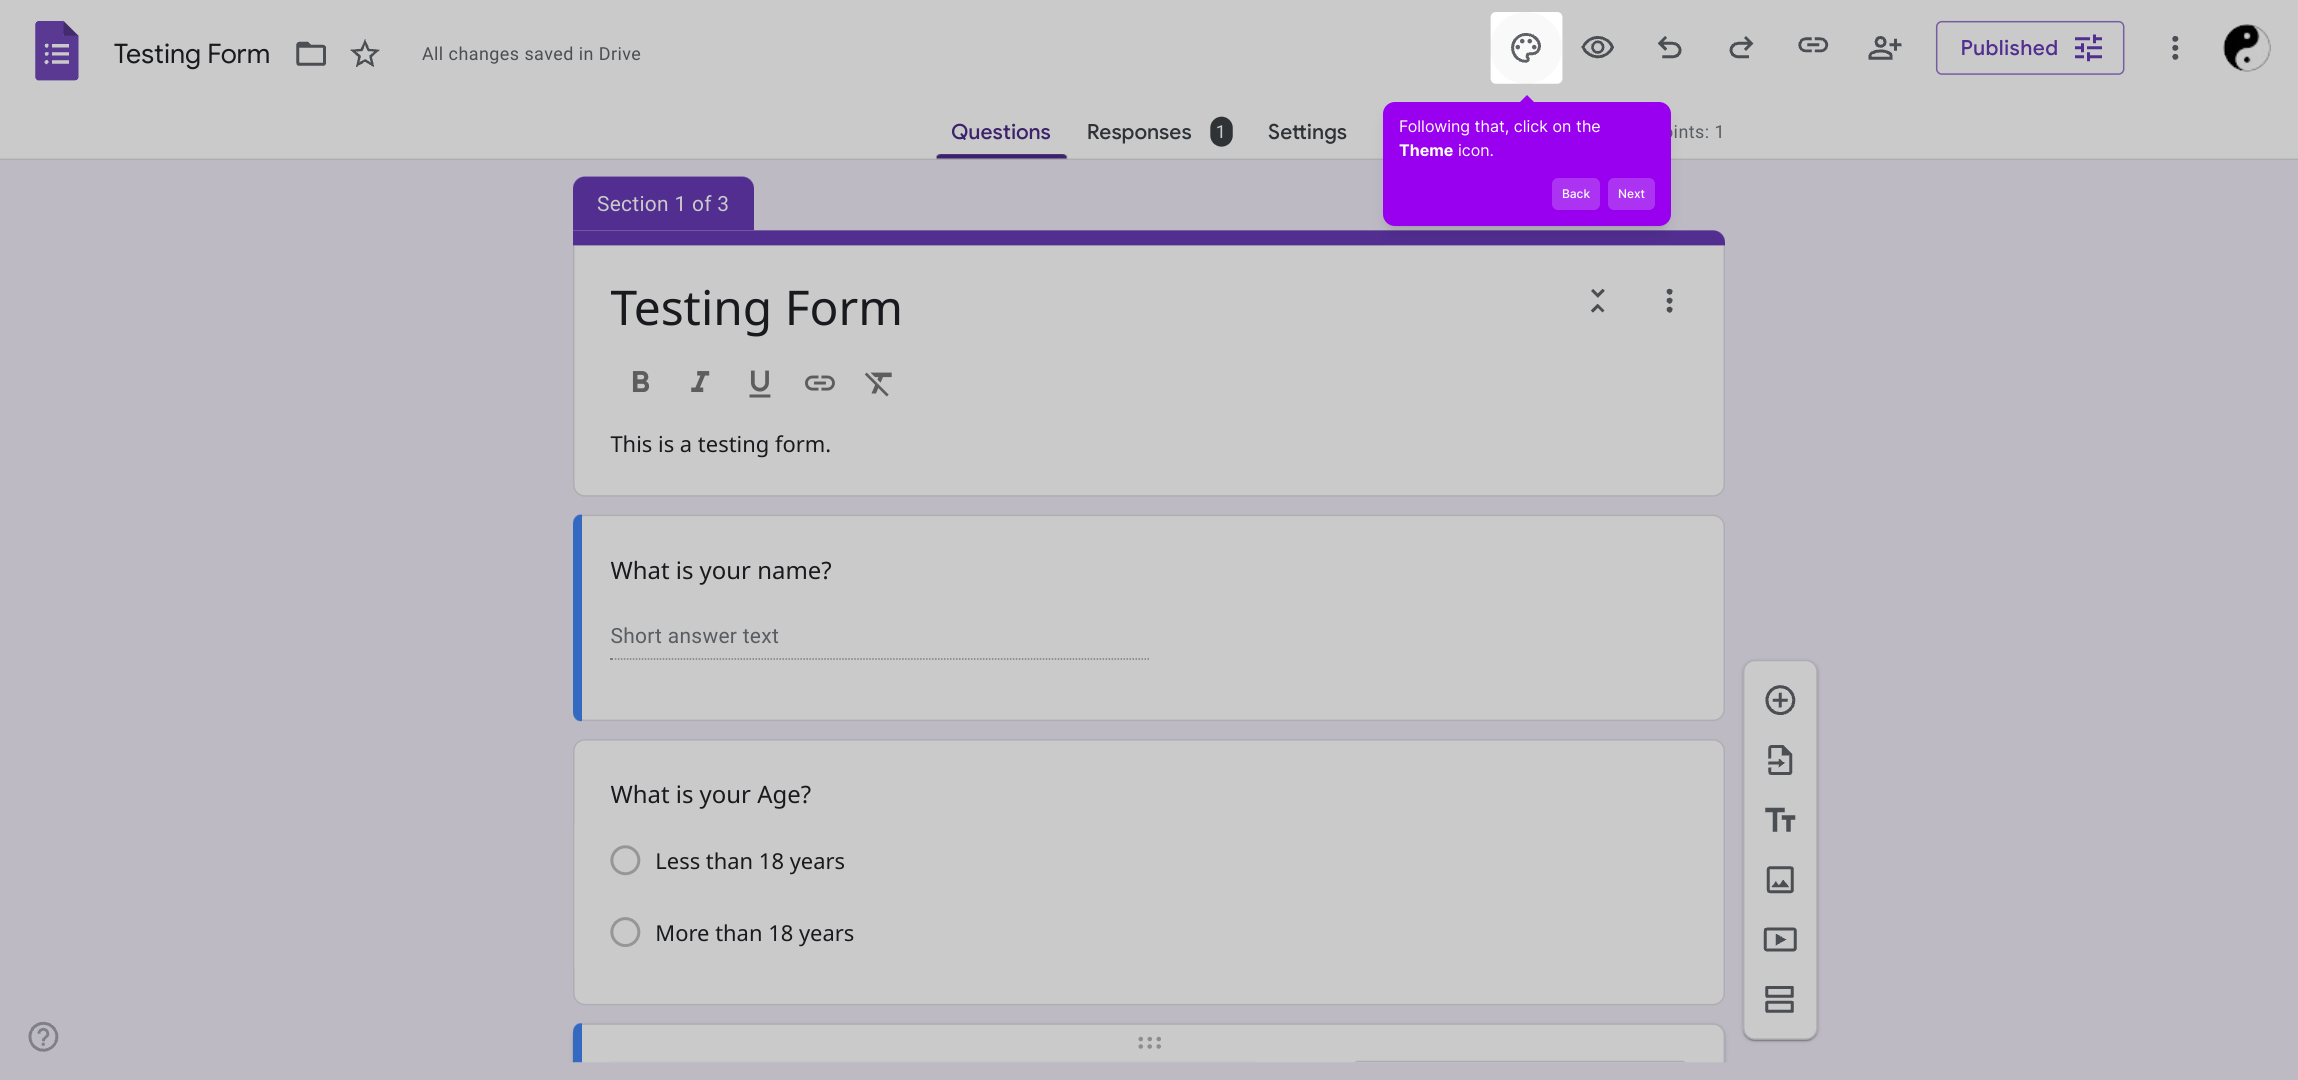Copy responder link icon
The image size is (2298, 1080).
pyautogui.click(x=1812, y=46)
